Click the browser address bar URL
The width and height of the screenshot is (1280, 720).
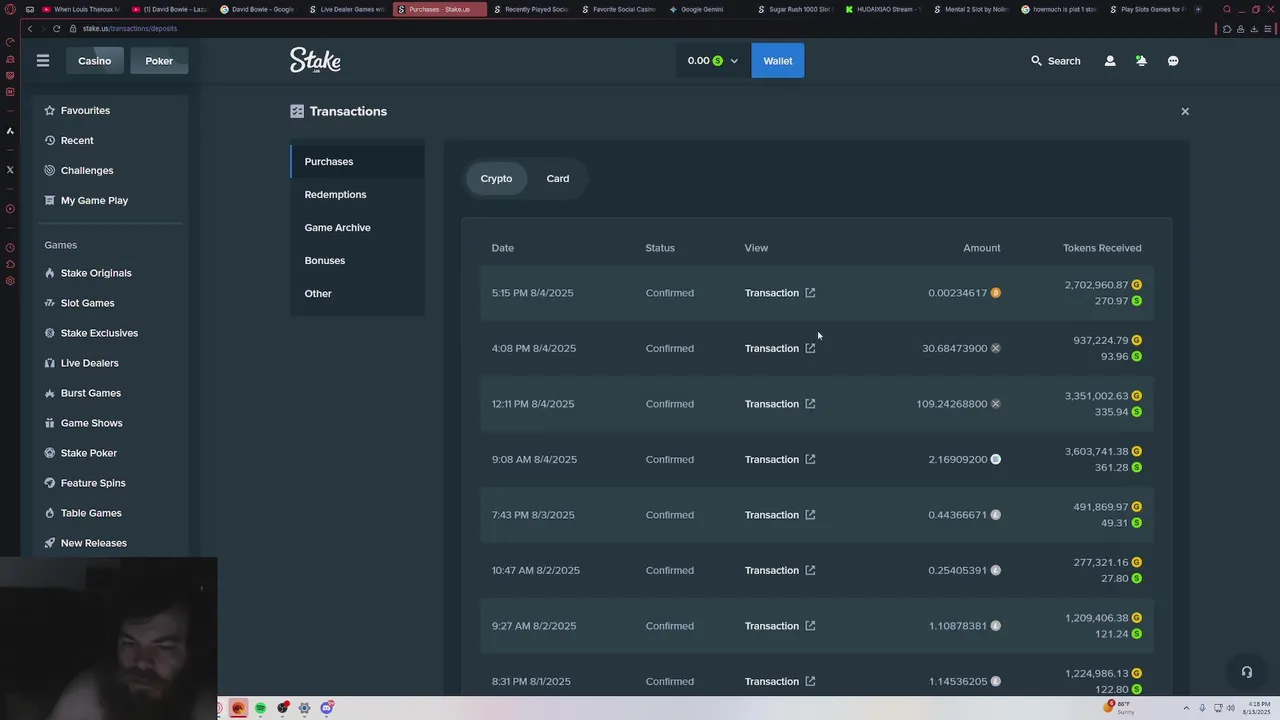tap(130, 28)
